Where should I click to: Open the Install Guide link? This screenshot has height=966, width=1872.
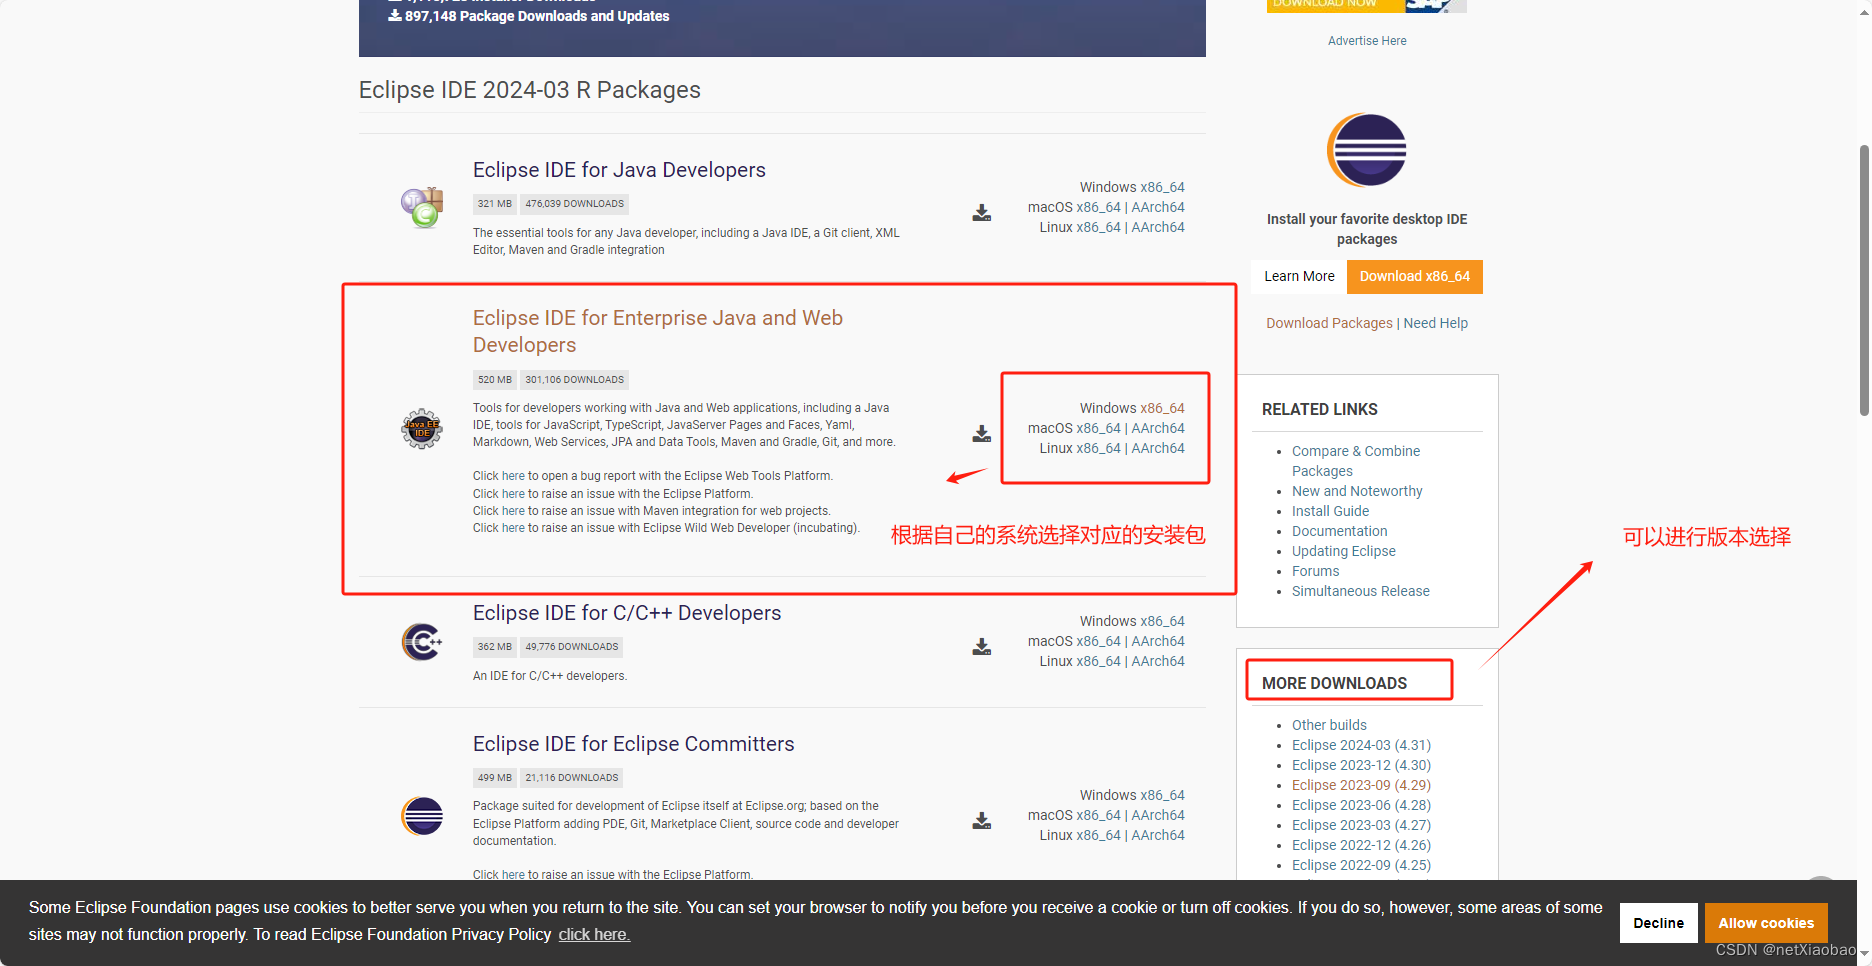coord(1330,511)
